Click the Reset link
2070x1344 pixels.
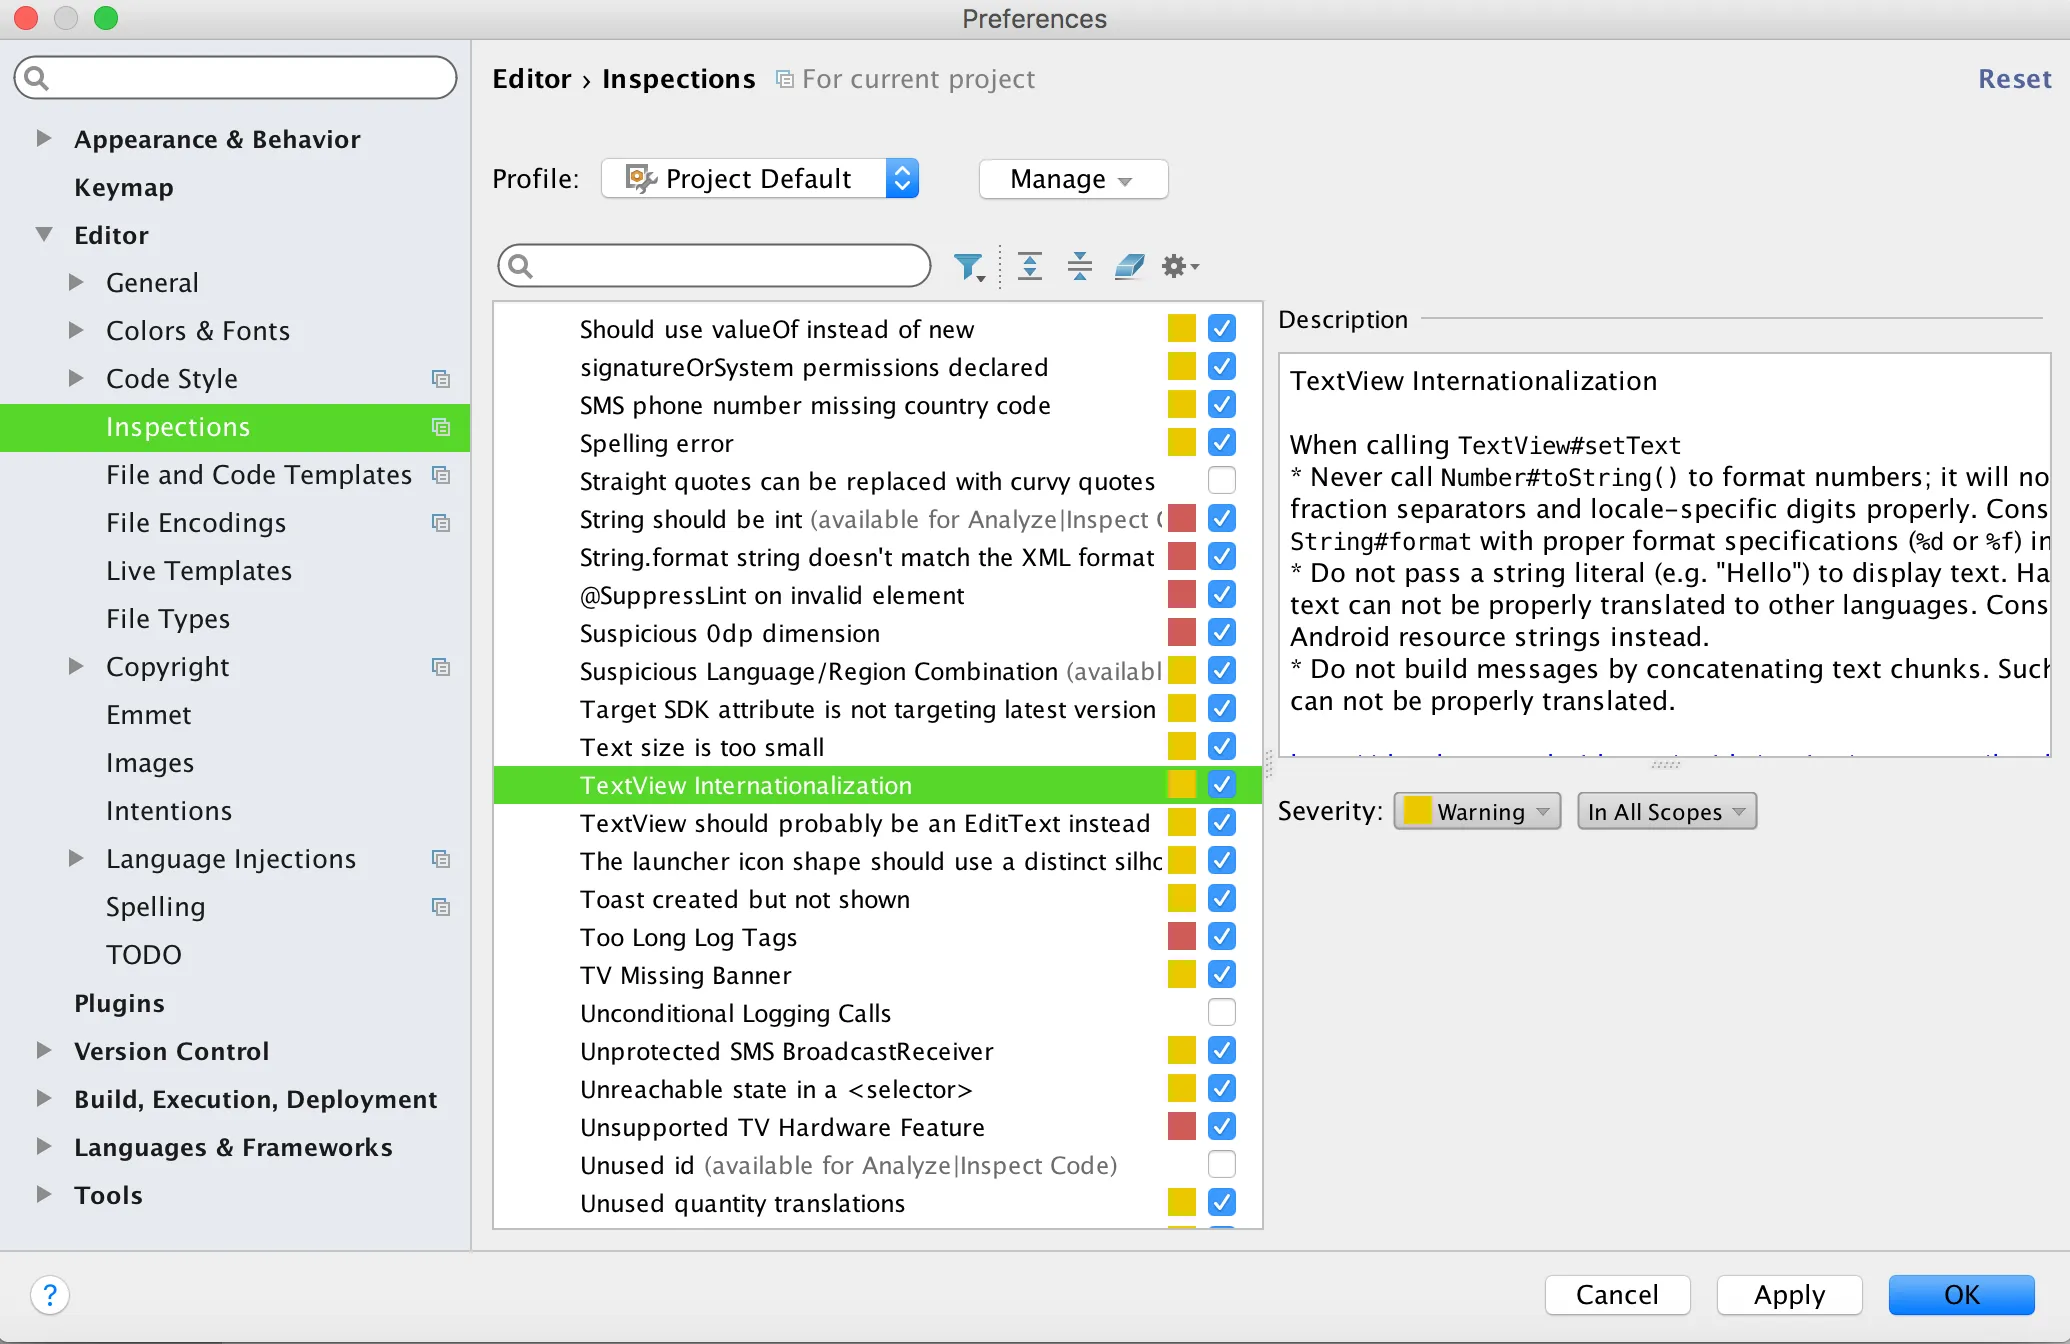2014,79
